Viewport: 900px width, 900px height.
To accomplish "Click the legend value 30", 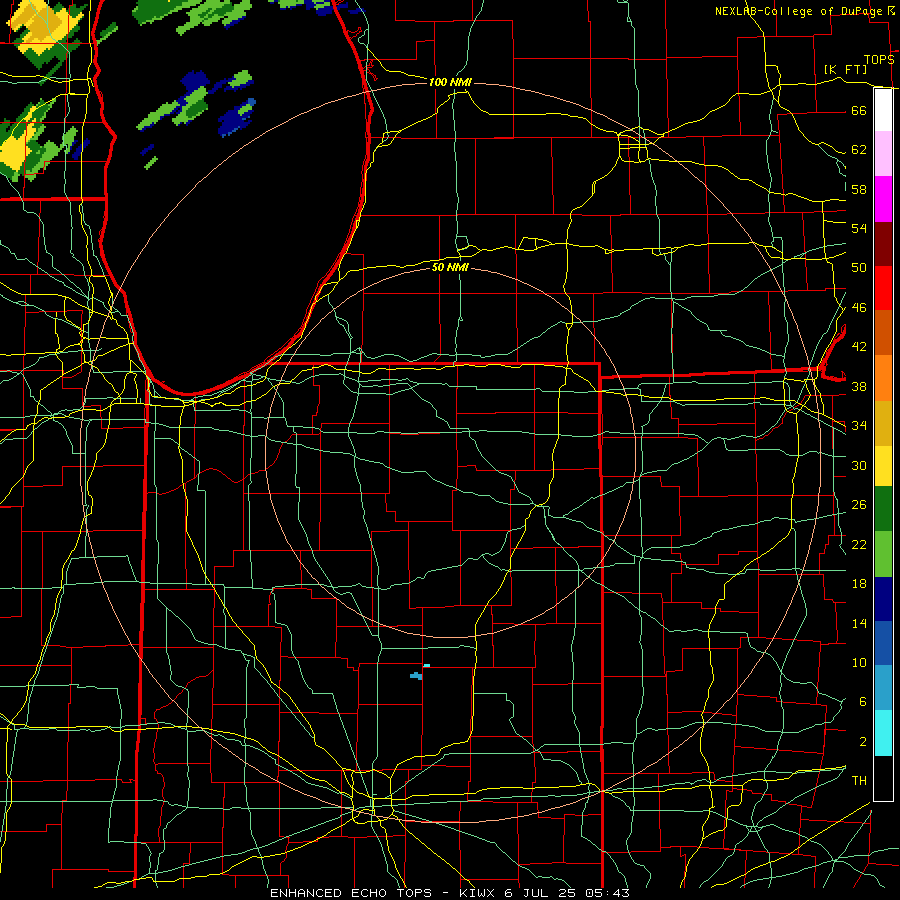I will click(x=859, y=465).
